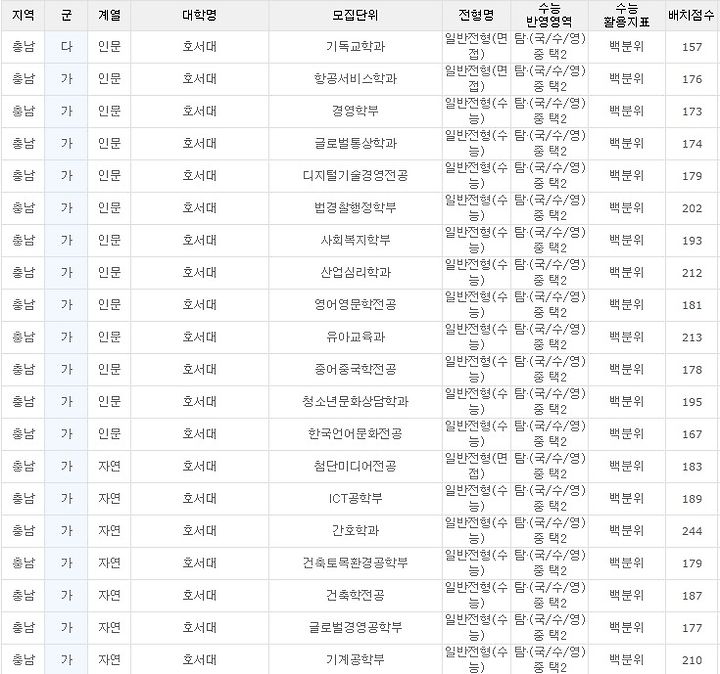720x674 pixels.
Task: Click 호서대 in the 간호학과 row
Action: tap(199, 530)
